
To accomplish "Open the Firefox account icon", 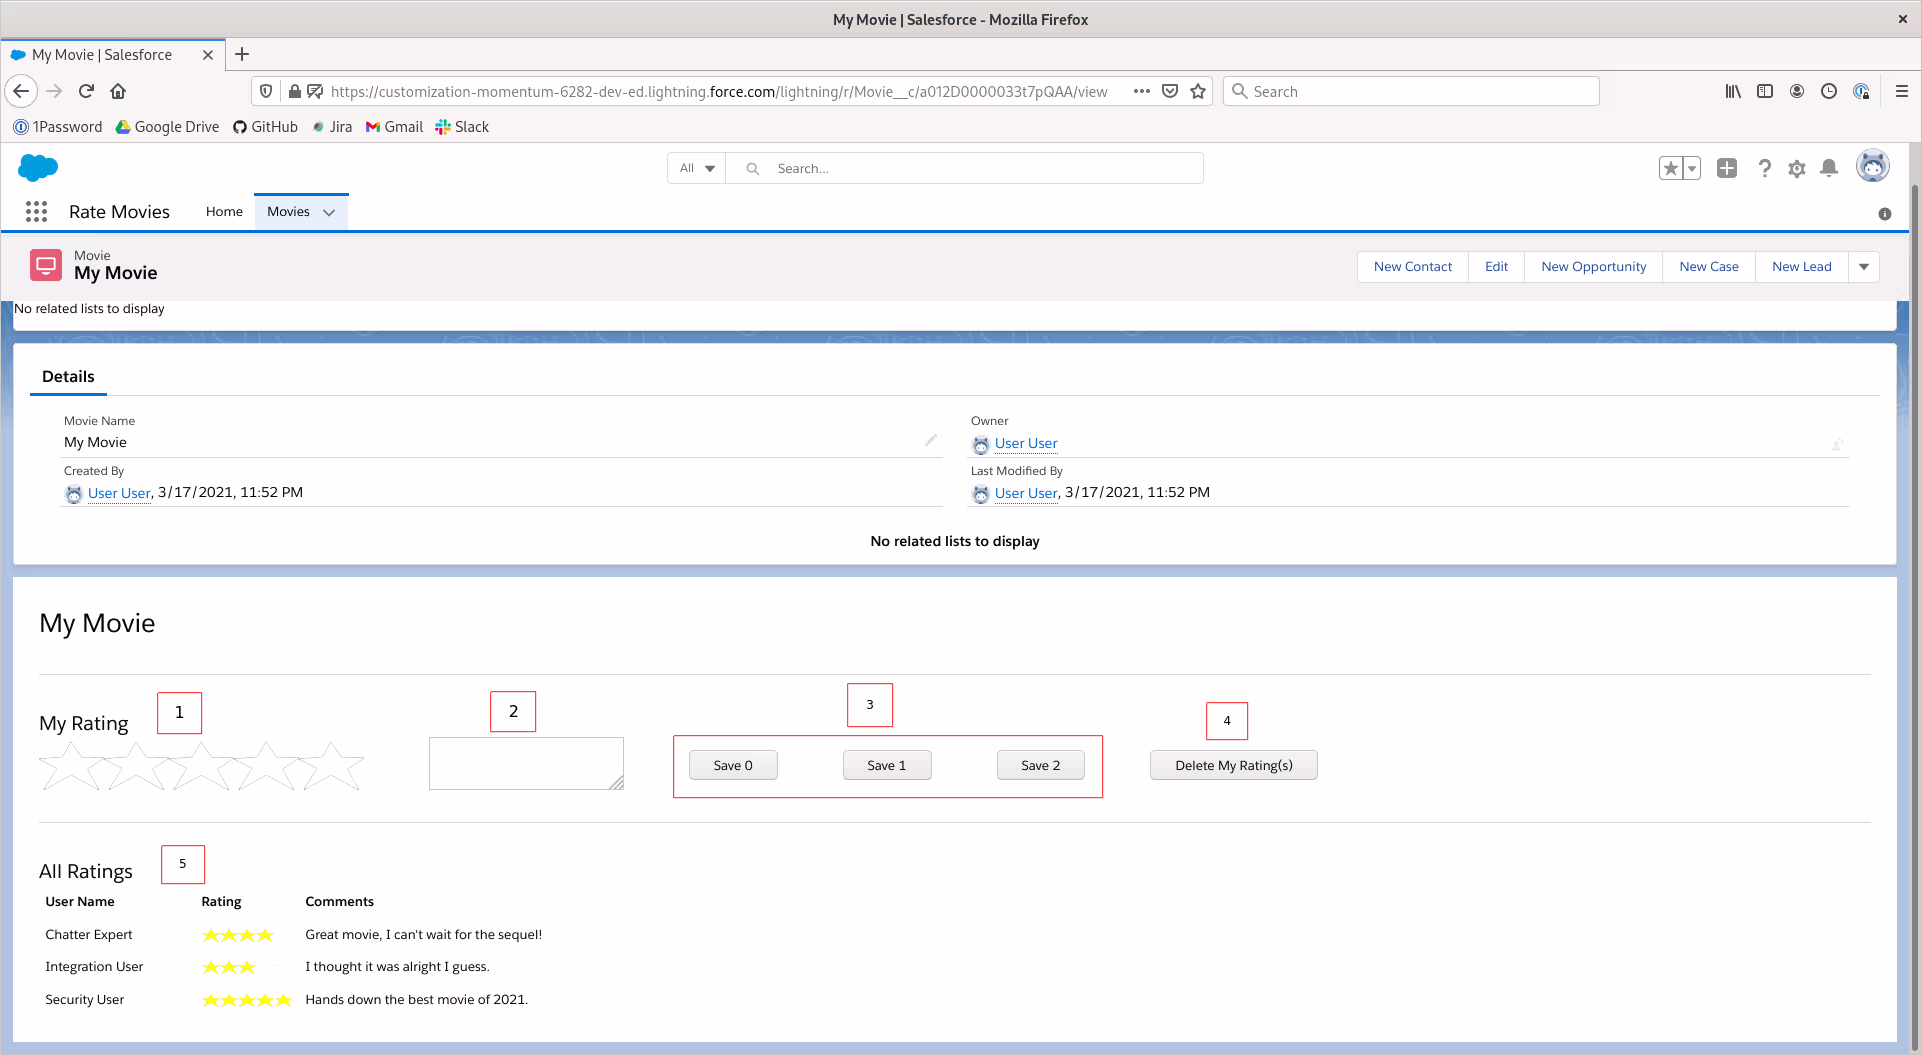I will coord(1797,91).
